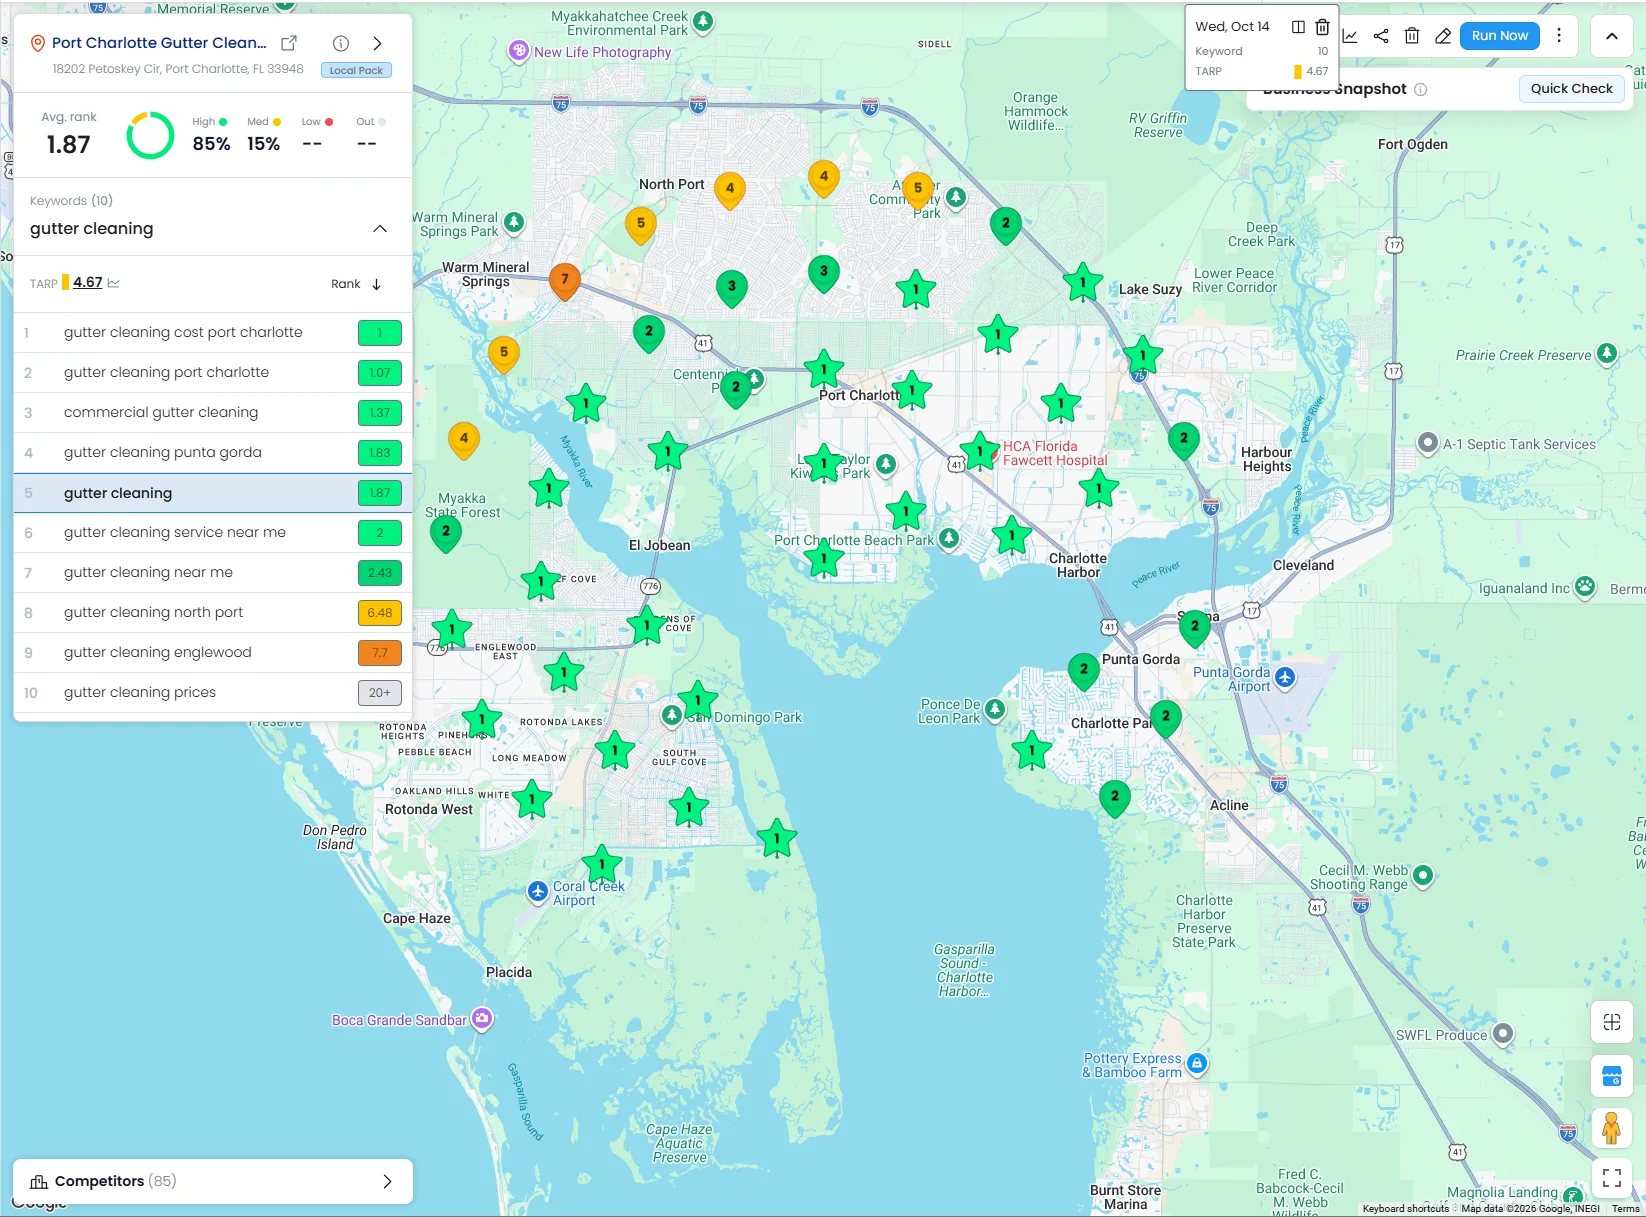Click the blue map control above Pegman
This screenshot has width=1646, height=1217.
(x=1612, y=1076)
